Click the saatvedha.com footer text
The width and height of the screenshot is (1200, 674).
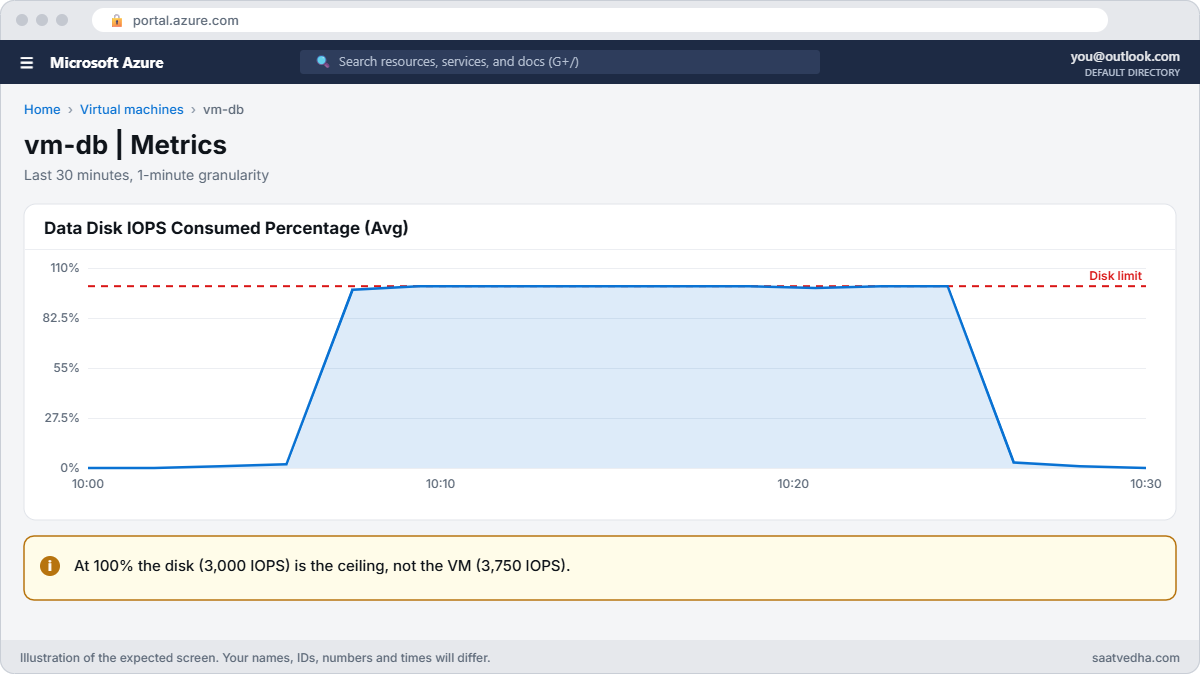[x=1136, y=658]
